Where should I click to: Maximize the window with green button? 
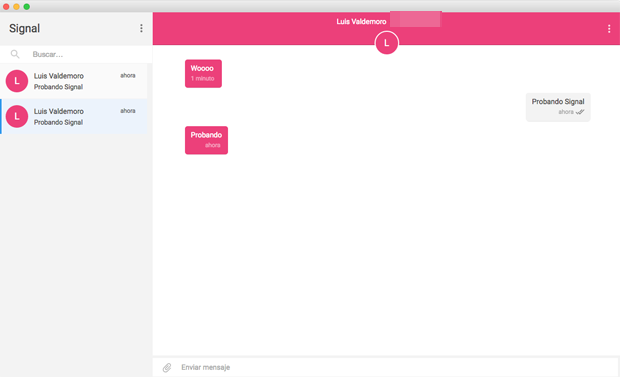click(x=26, y=6)
